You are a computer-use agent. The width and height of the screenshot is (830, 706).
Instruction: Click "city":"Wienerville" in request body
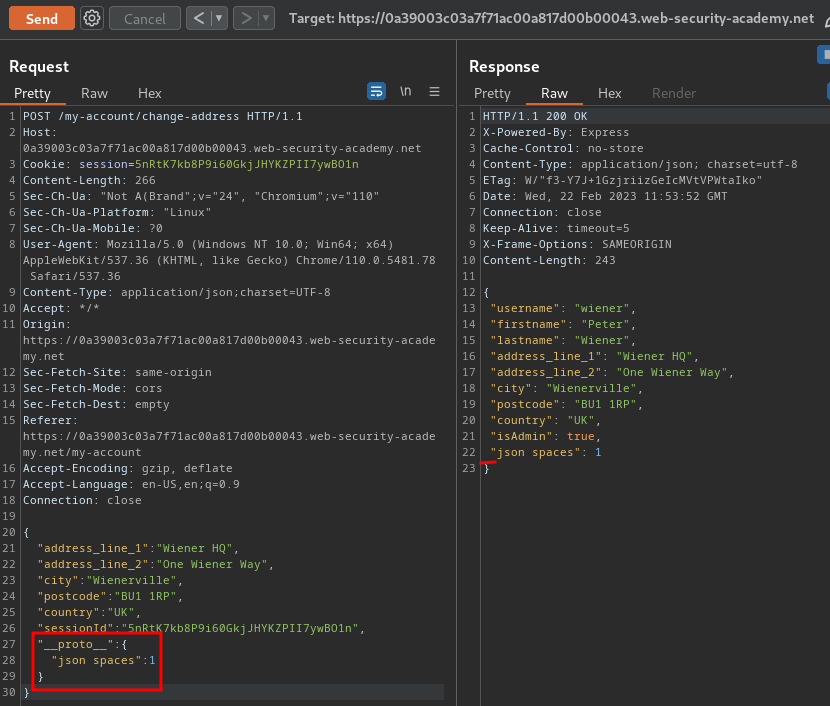110,580
